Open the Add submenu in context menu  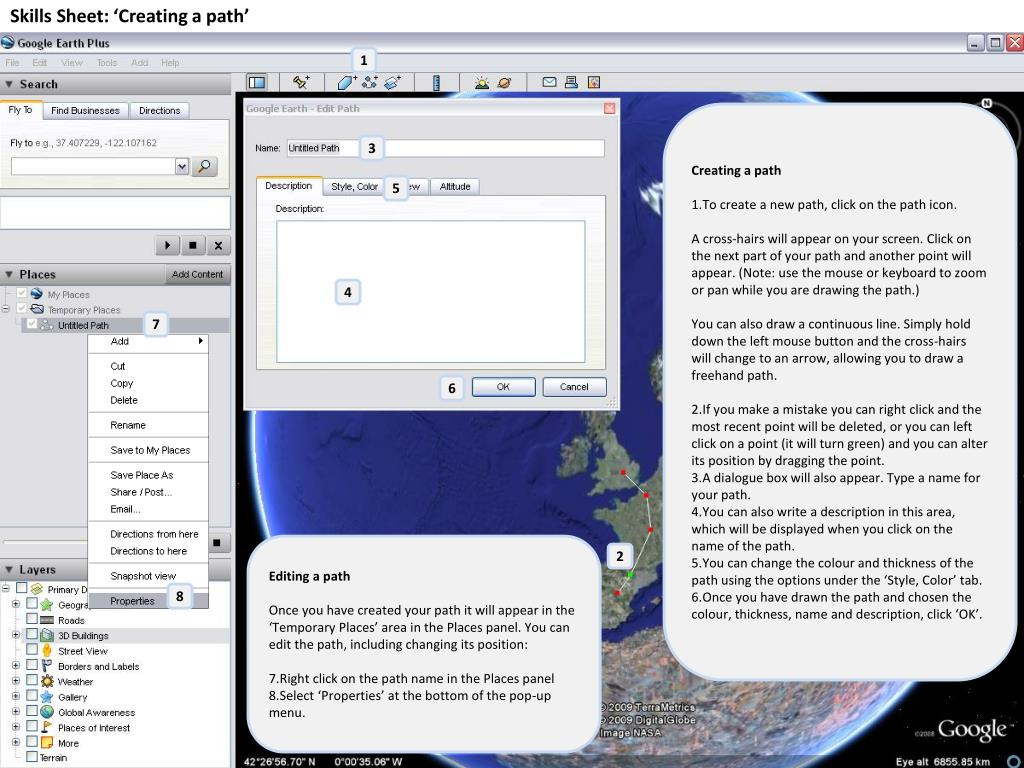[x=148, y=341]
